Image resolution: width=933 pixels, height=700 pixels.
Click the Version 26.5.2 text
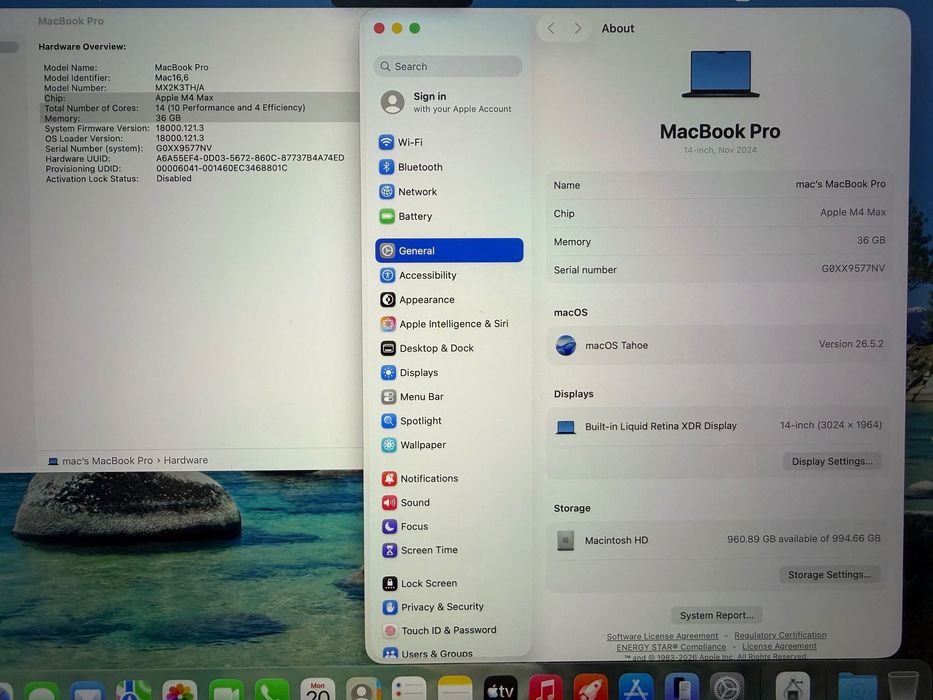[851, 344]
